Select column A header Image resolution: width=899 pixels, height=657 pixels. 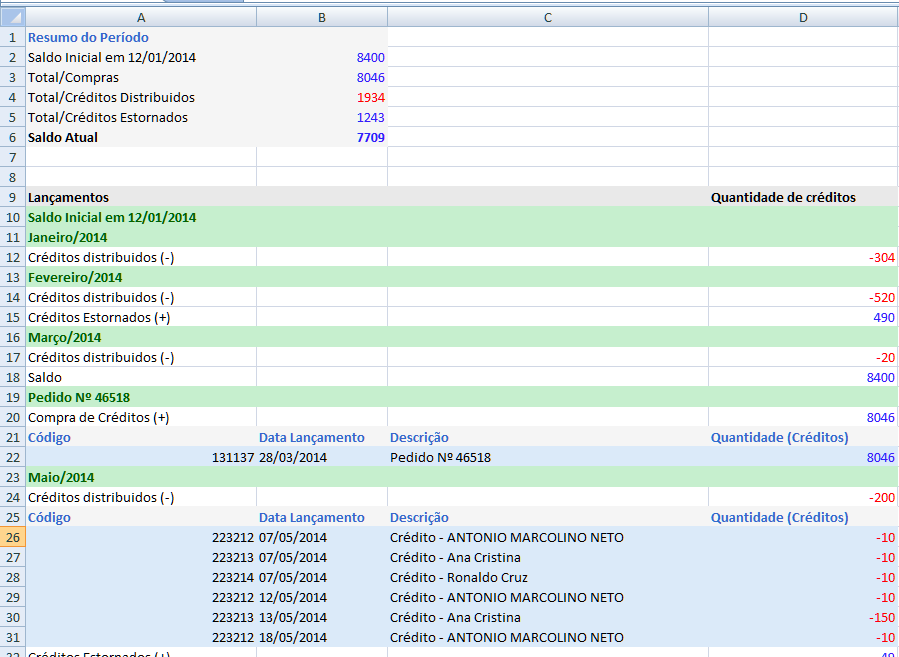tap(140, 17)
